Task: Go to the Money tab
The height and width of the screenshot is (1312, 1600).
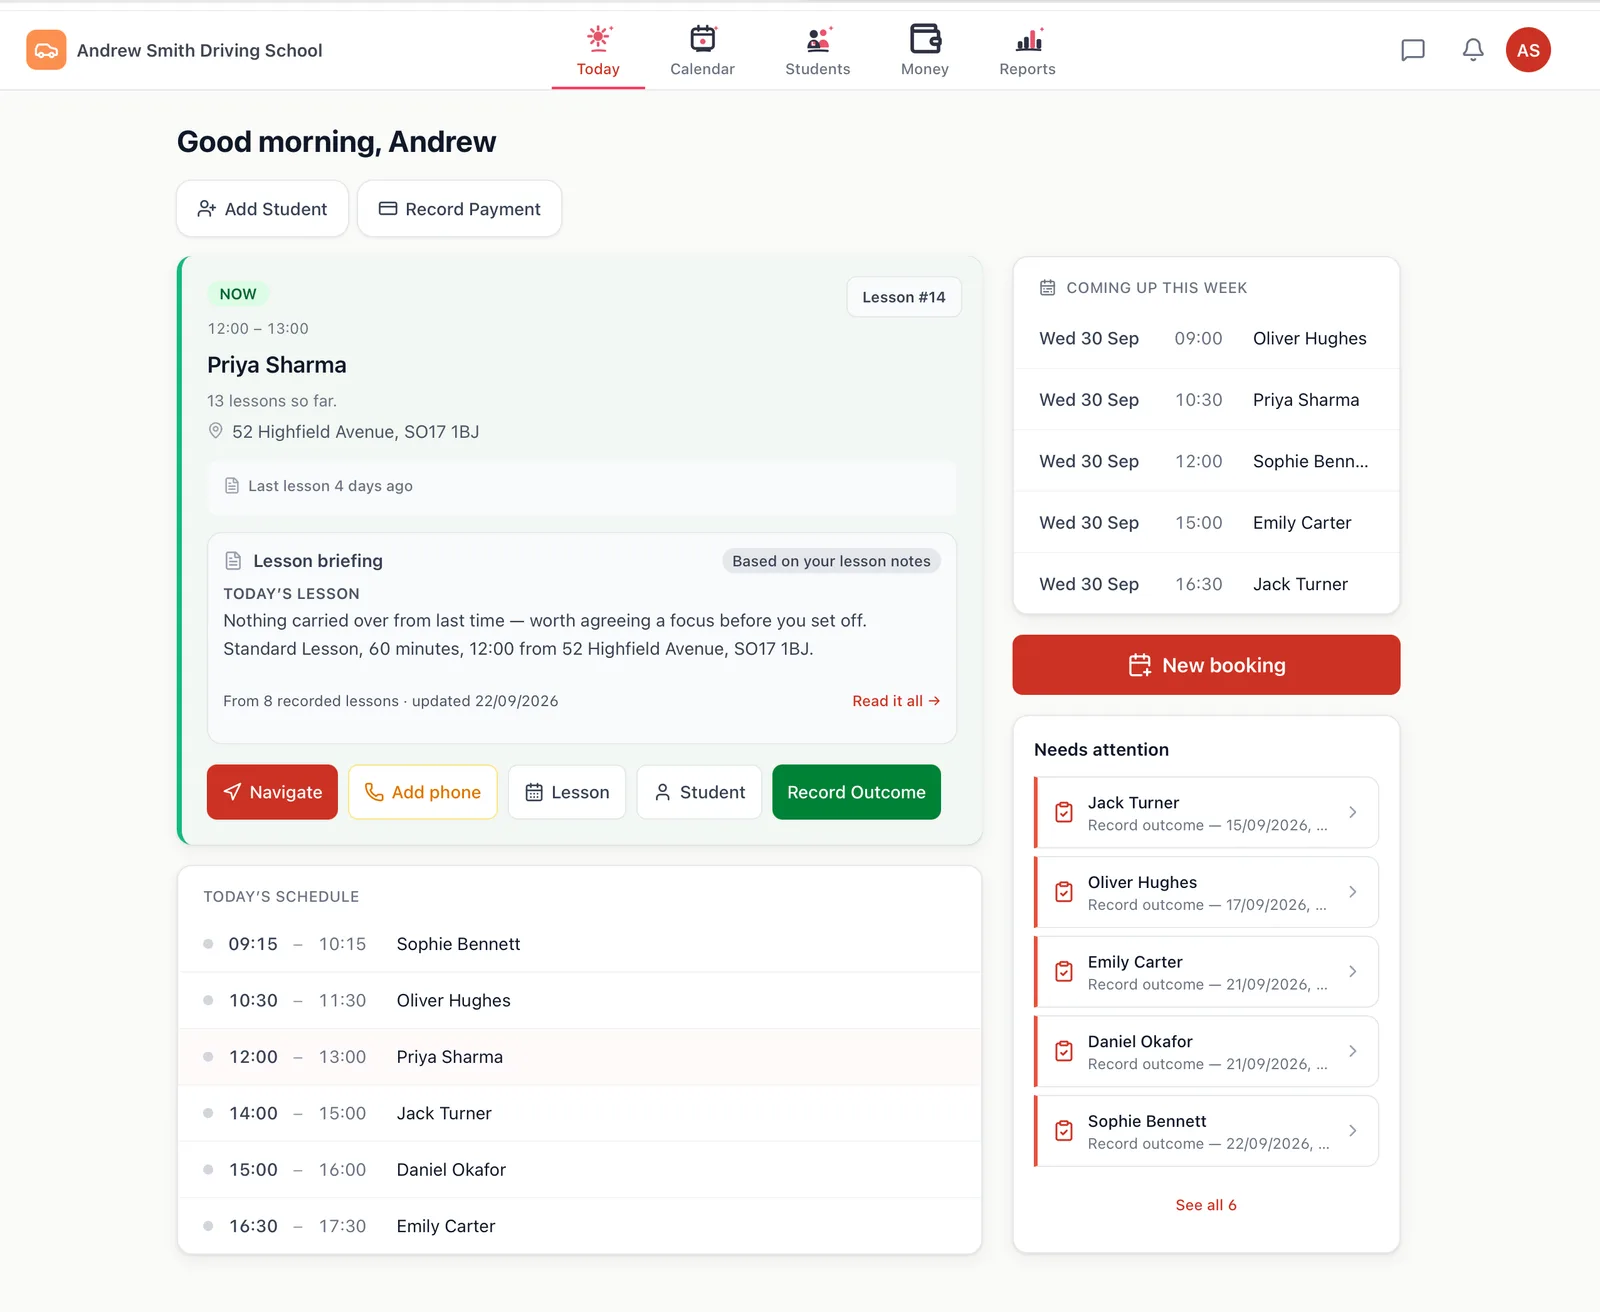Action: [x=924, y=51]
